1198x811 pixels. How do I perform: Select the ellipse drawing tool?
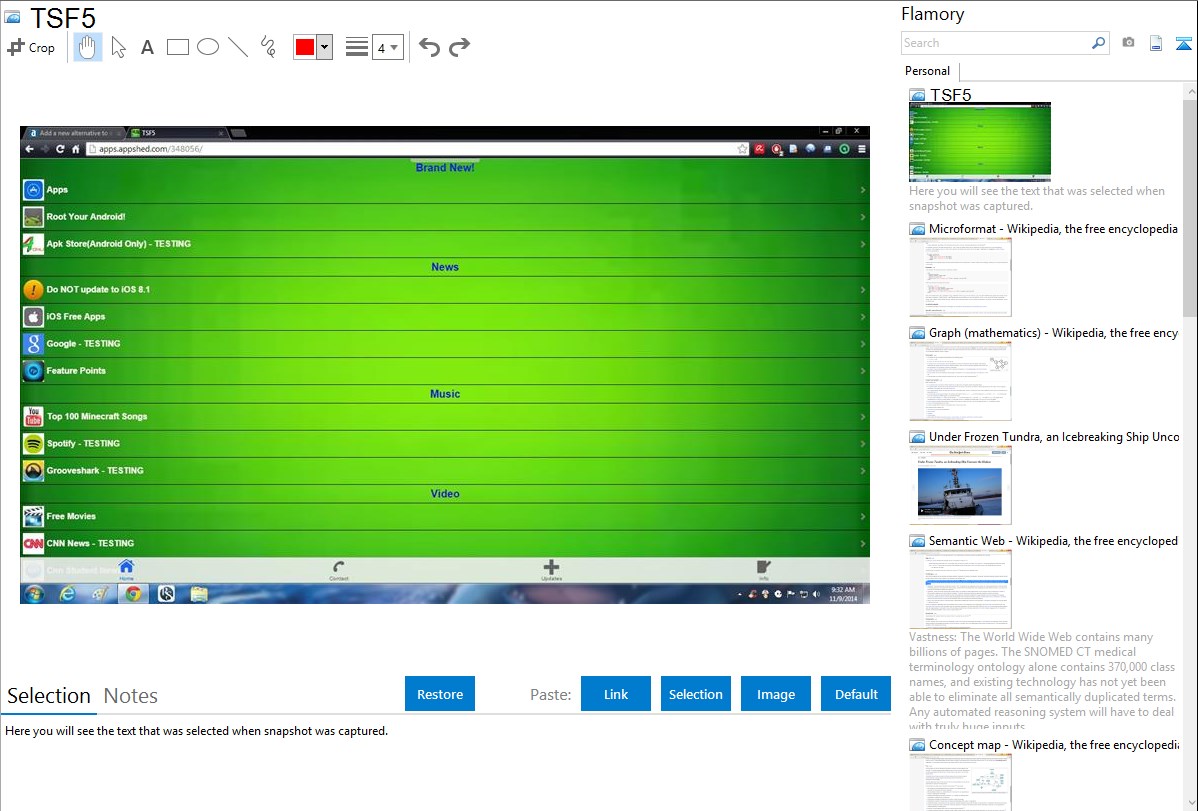[x=208, y=47]
